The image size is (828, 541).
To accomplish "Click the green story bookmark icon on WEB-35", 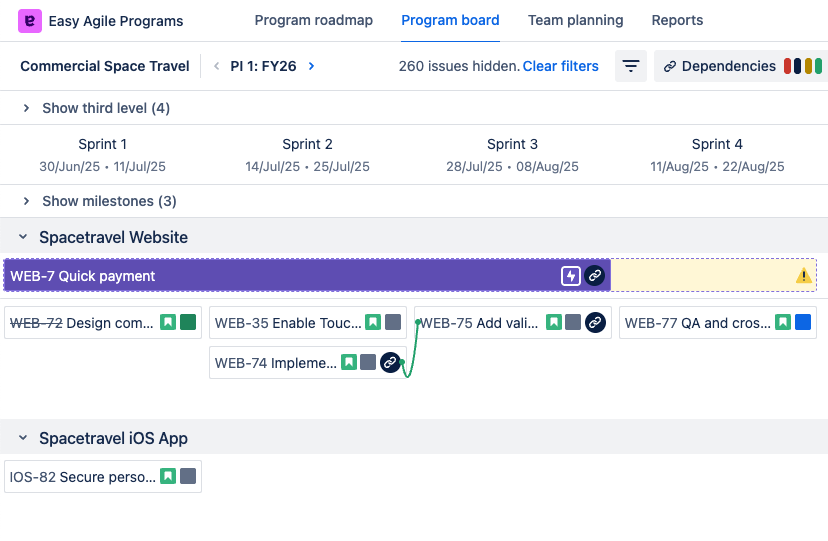I will [373, 323].
